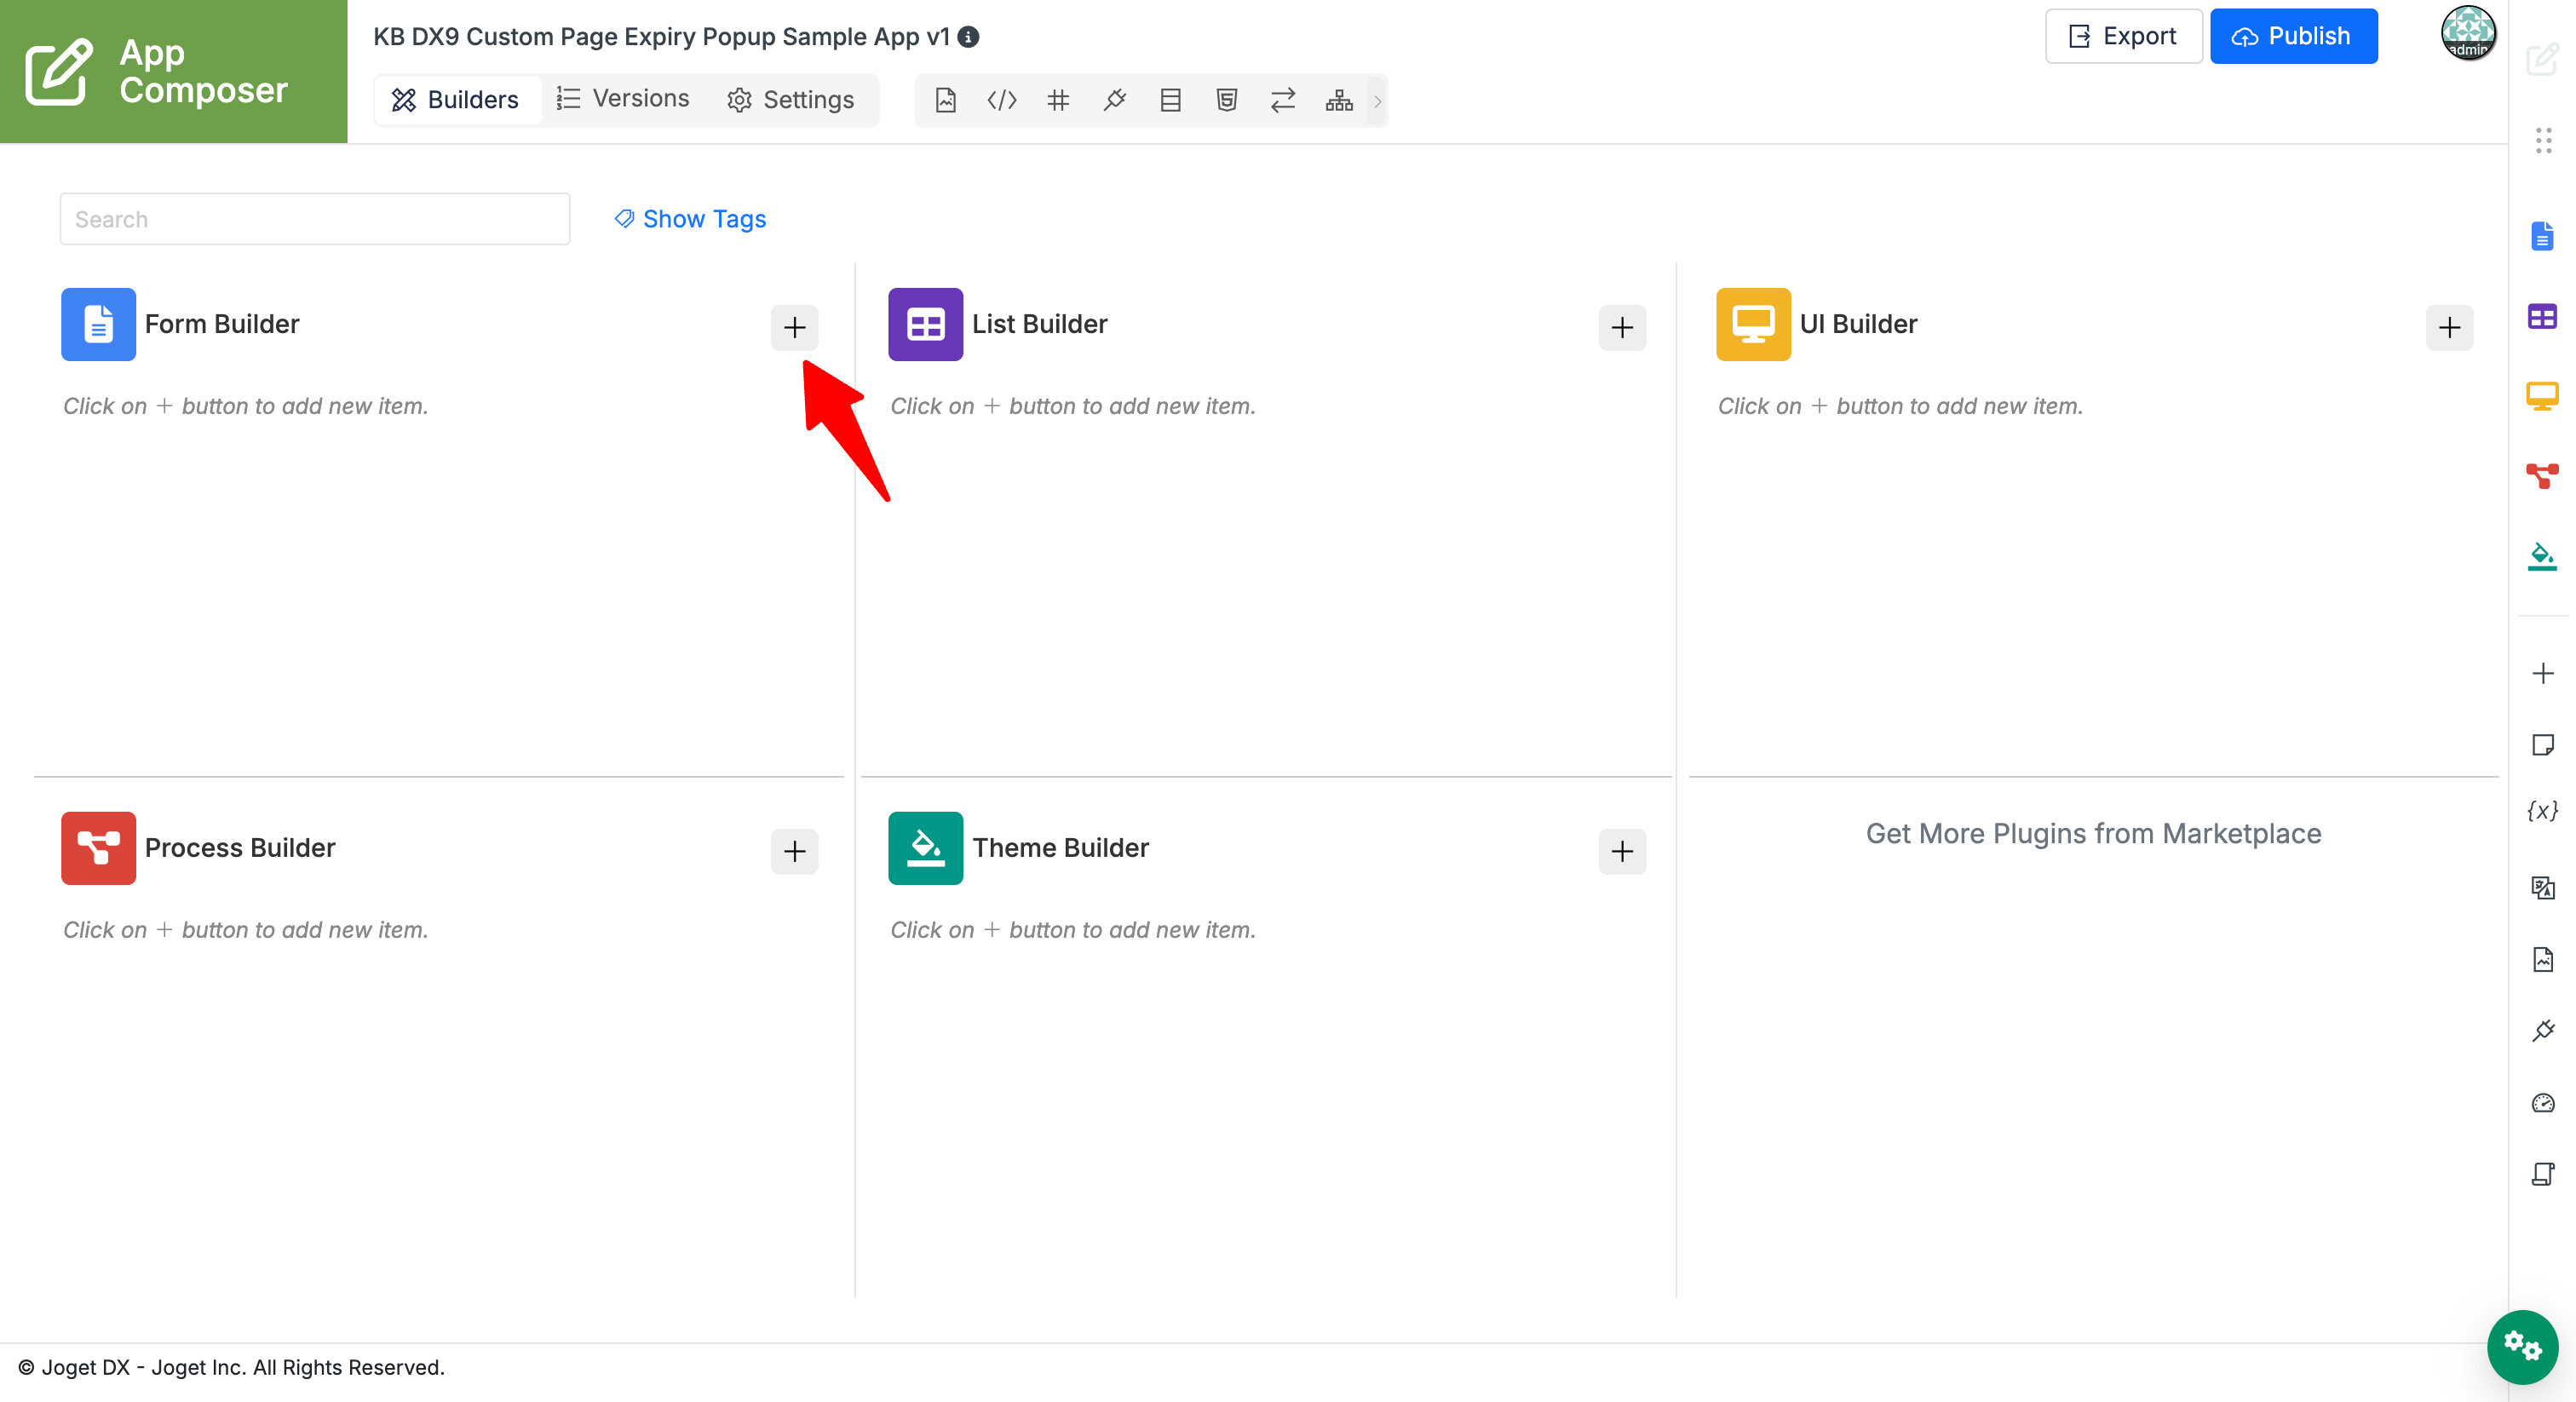Click the yellow UI Builder section icon
Screen dimensions: 2576x1402
click(x=1753, y=324)
